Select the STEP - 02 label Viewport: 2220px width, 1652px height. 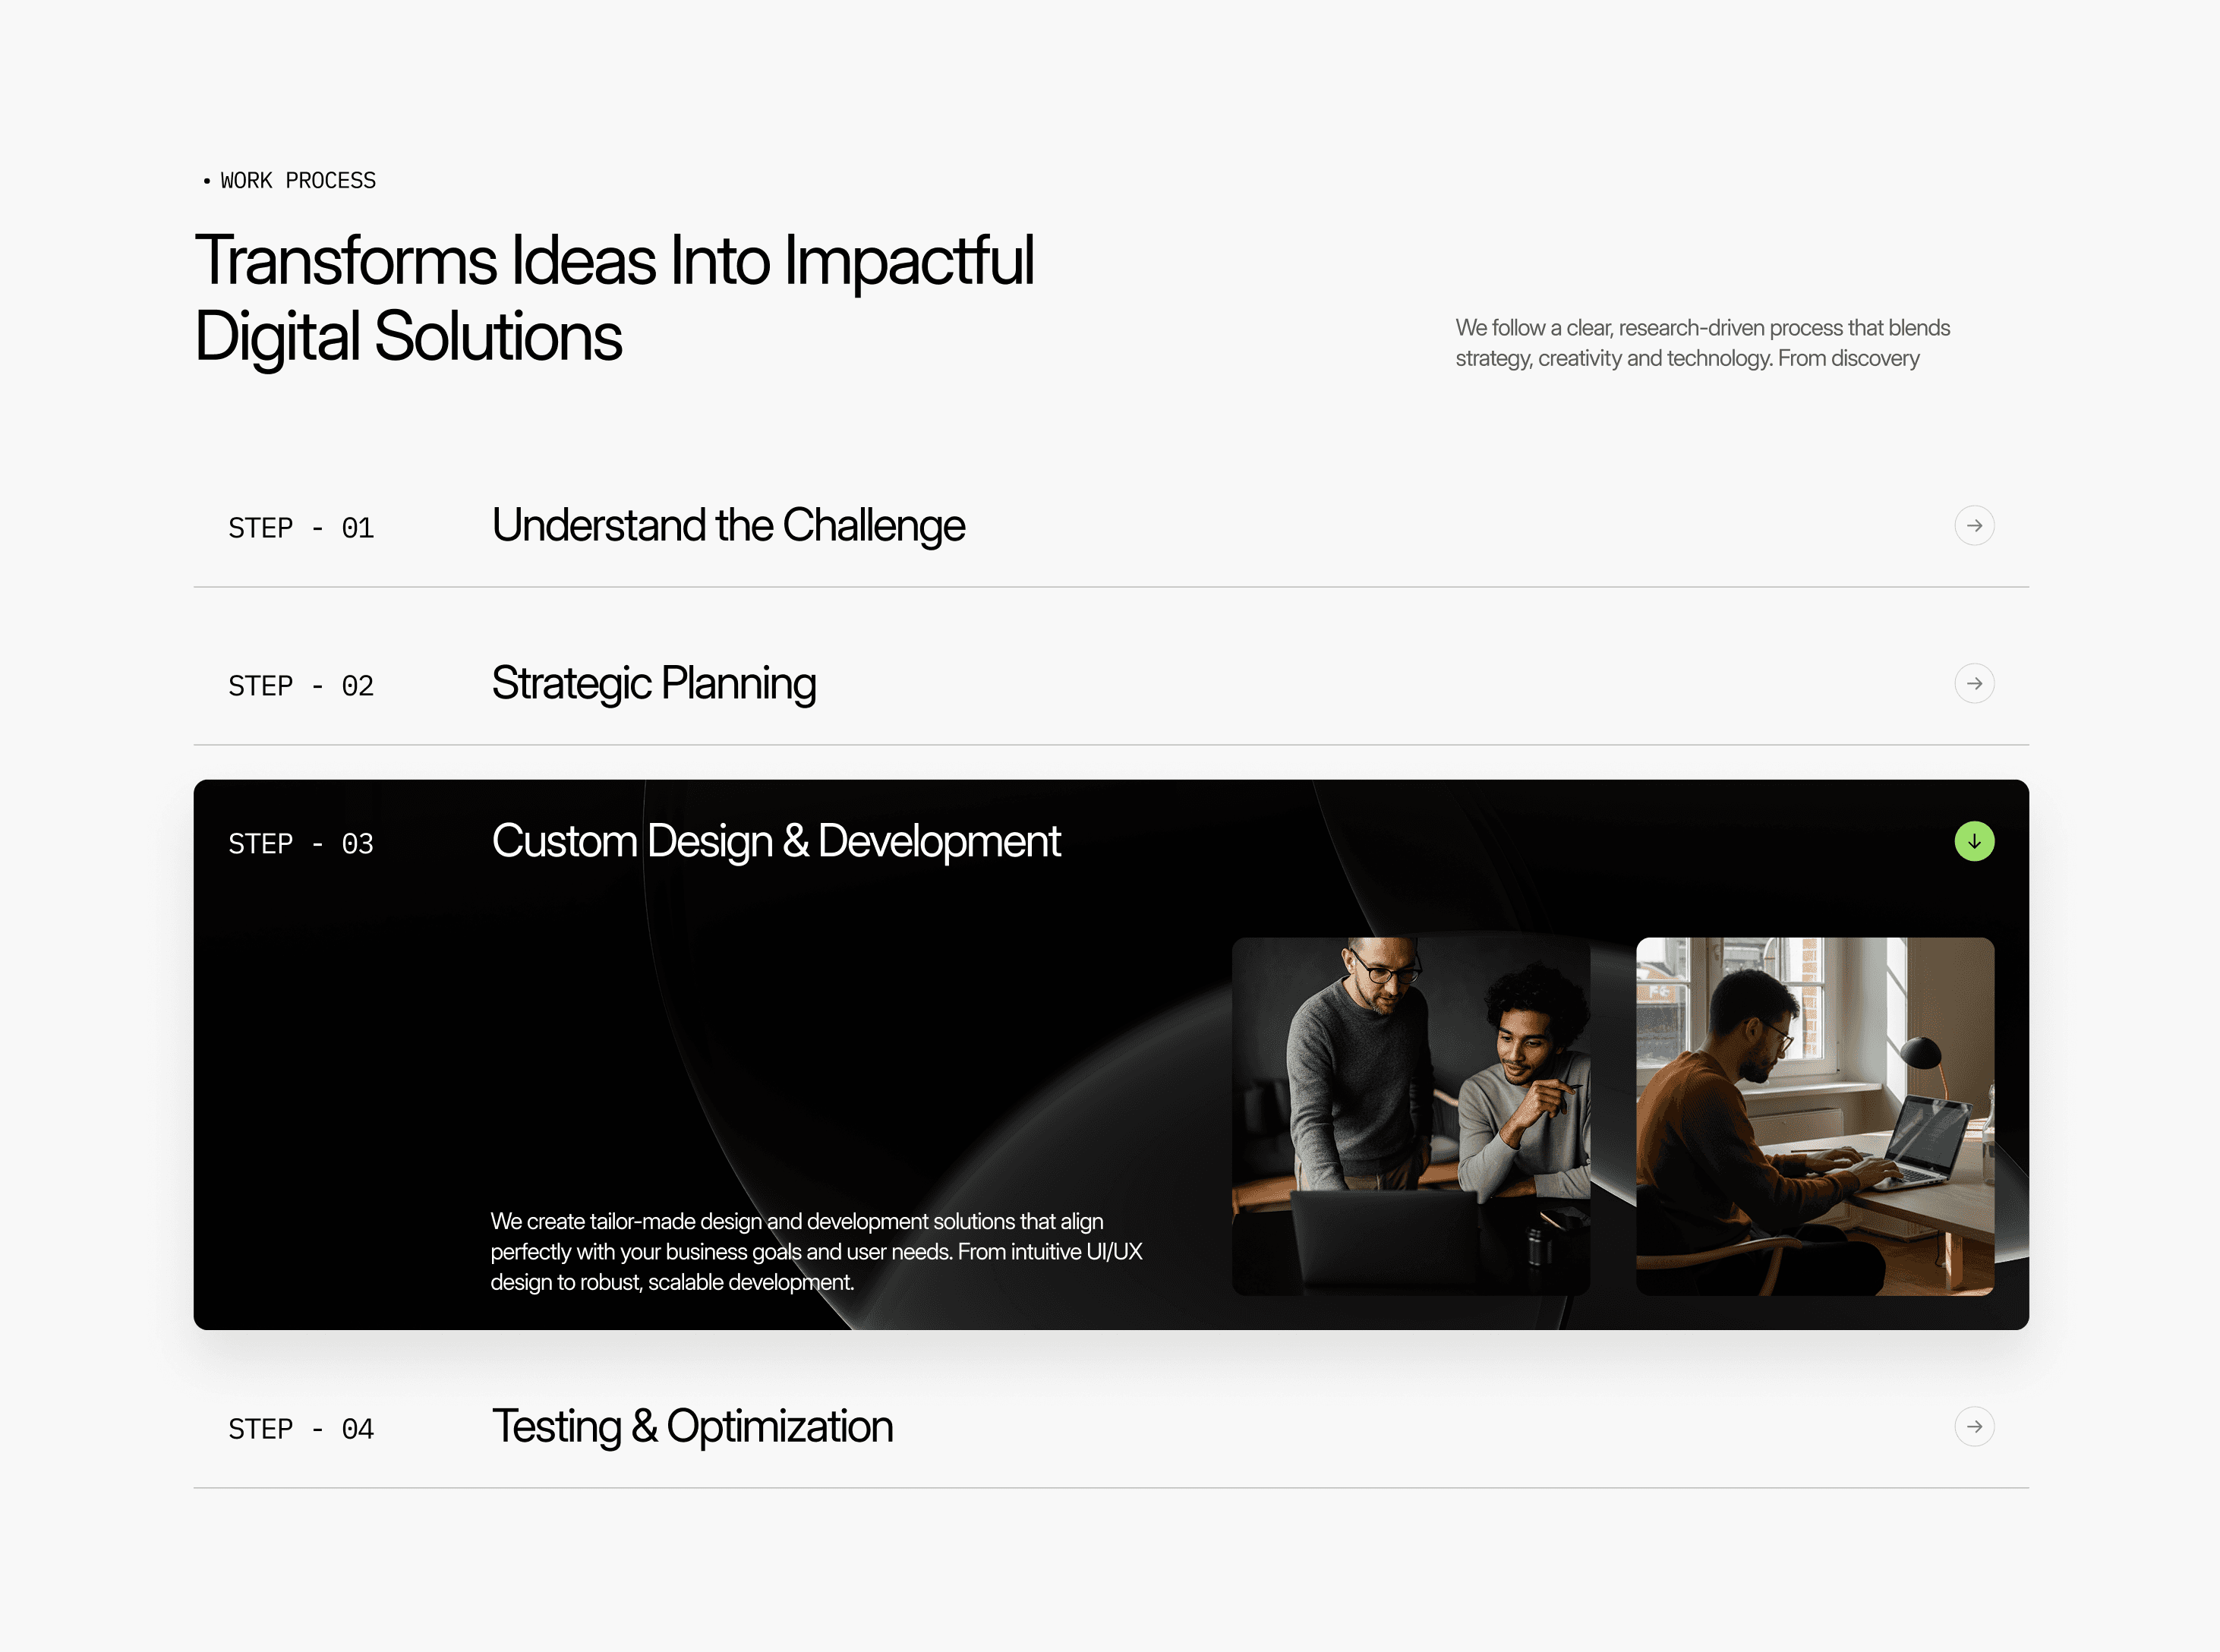click(x=301, y=686)
